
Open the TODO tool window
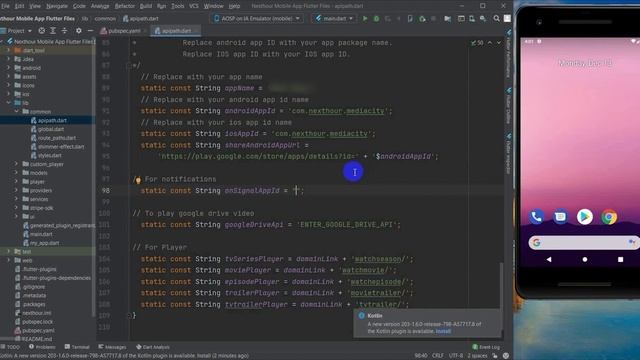coord(11,347)
